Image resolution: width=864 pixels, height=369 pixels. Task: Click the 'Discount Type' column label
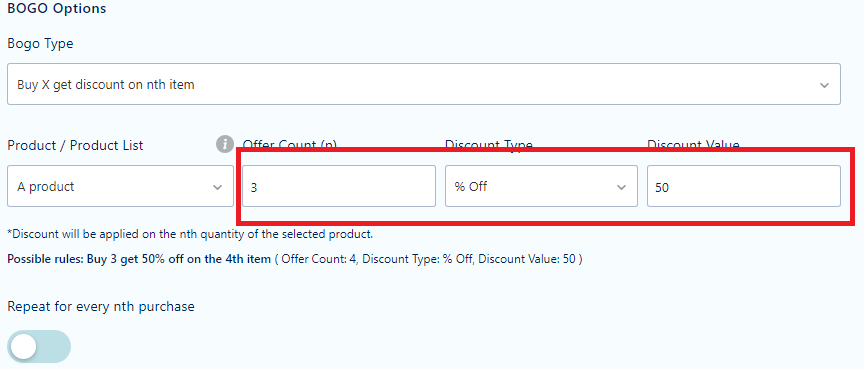(x=489, y=145)
